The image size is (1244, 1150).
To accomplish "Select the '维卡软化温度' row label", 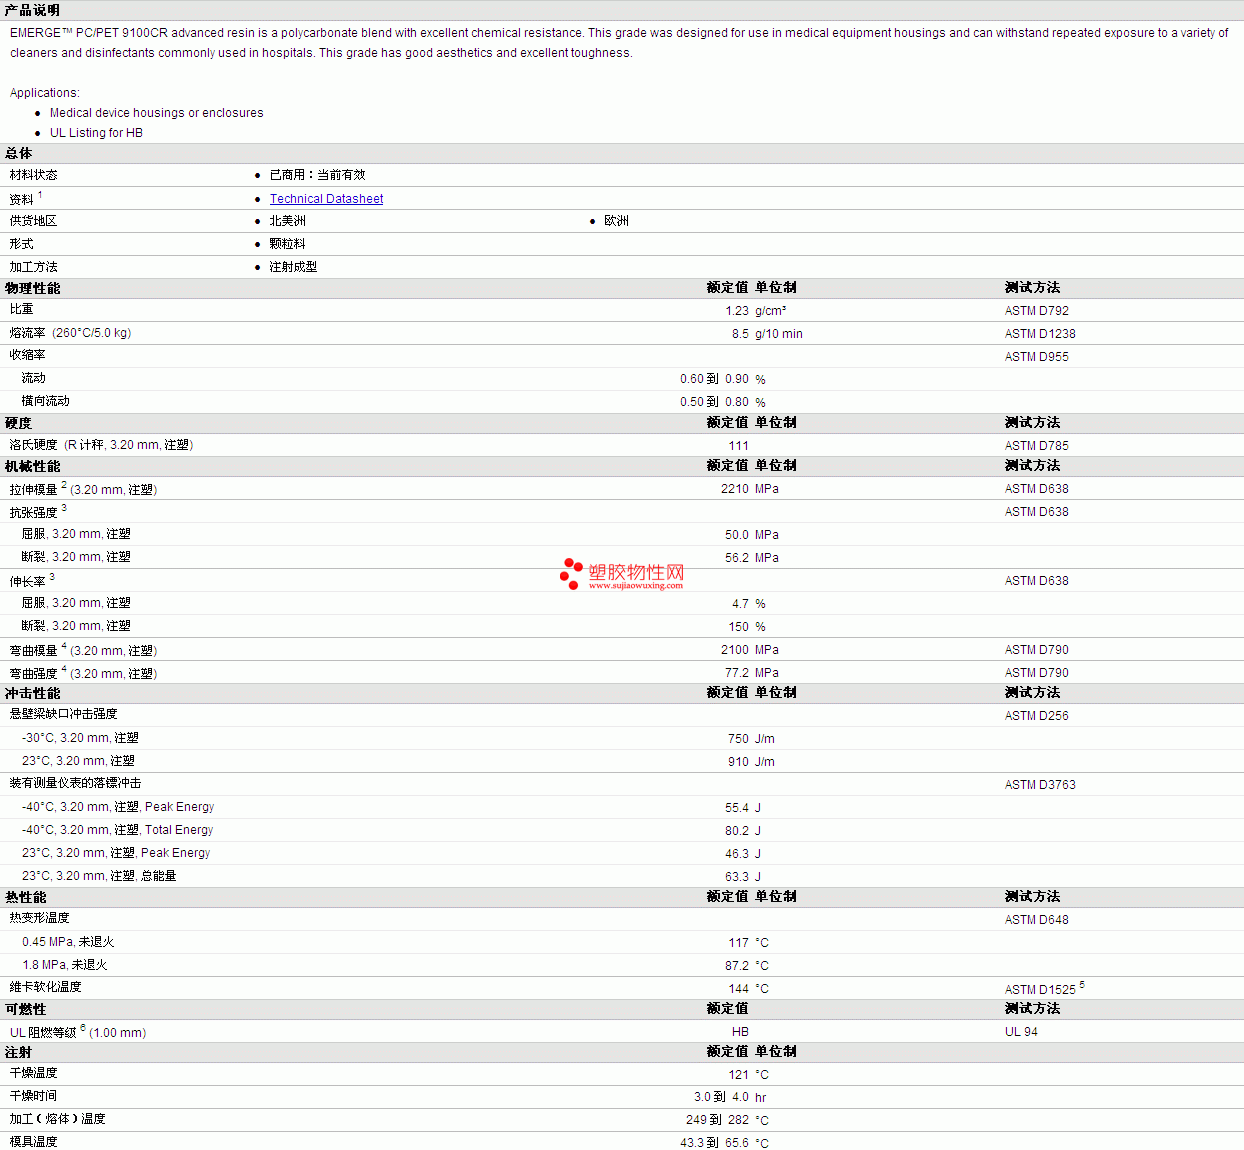I will [46, 987].
